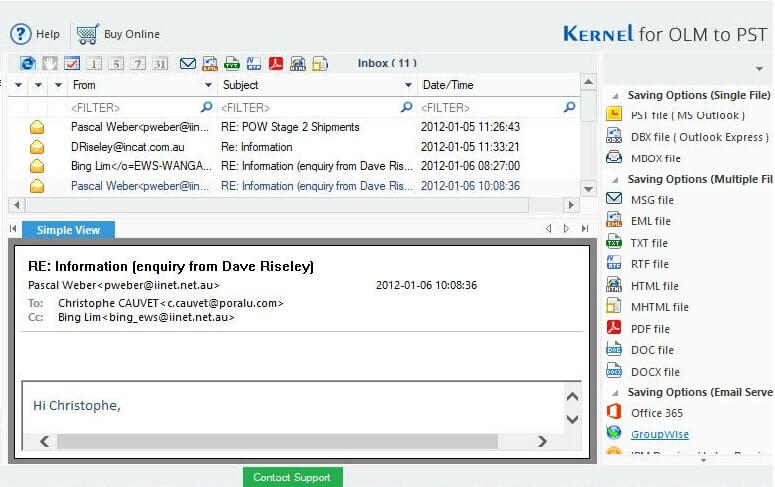Click search icon in Date/Time filter
Image resolution: width=775 pixels, height=487 pixels.
[569, 107]
